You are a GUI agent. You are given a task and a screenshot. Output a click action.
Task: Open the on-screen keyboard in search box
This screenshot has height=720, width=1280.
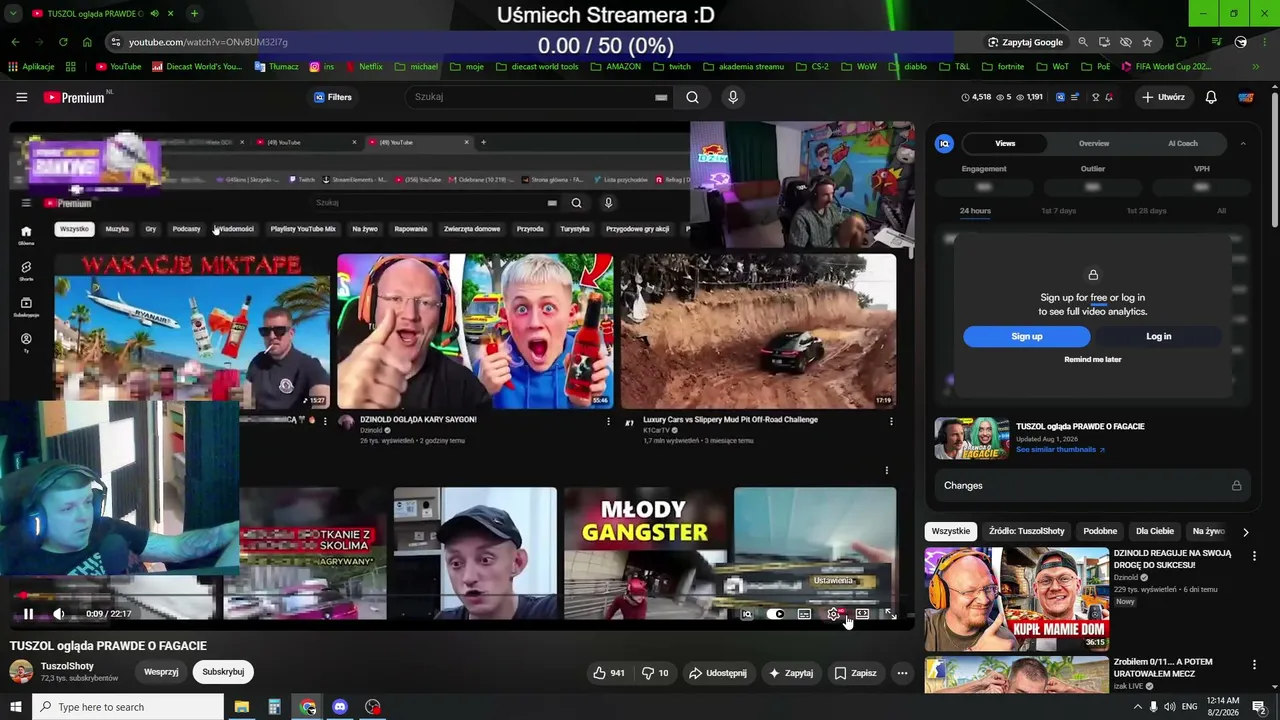click(661, 97)
